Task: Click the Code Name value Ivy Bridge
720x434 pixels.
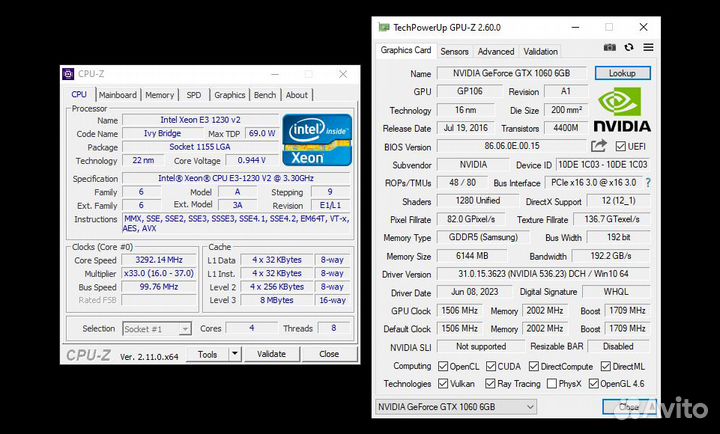Action: (x=163, y=133)
